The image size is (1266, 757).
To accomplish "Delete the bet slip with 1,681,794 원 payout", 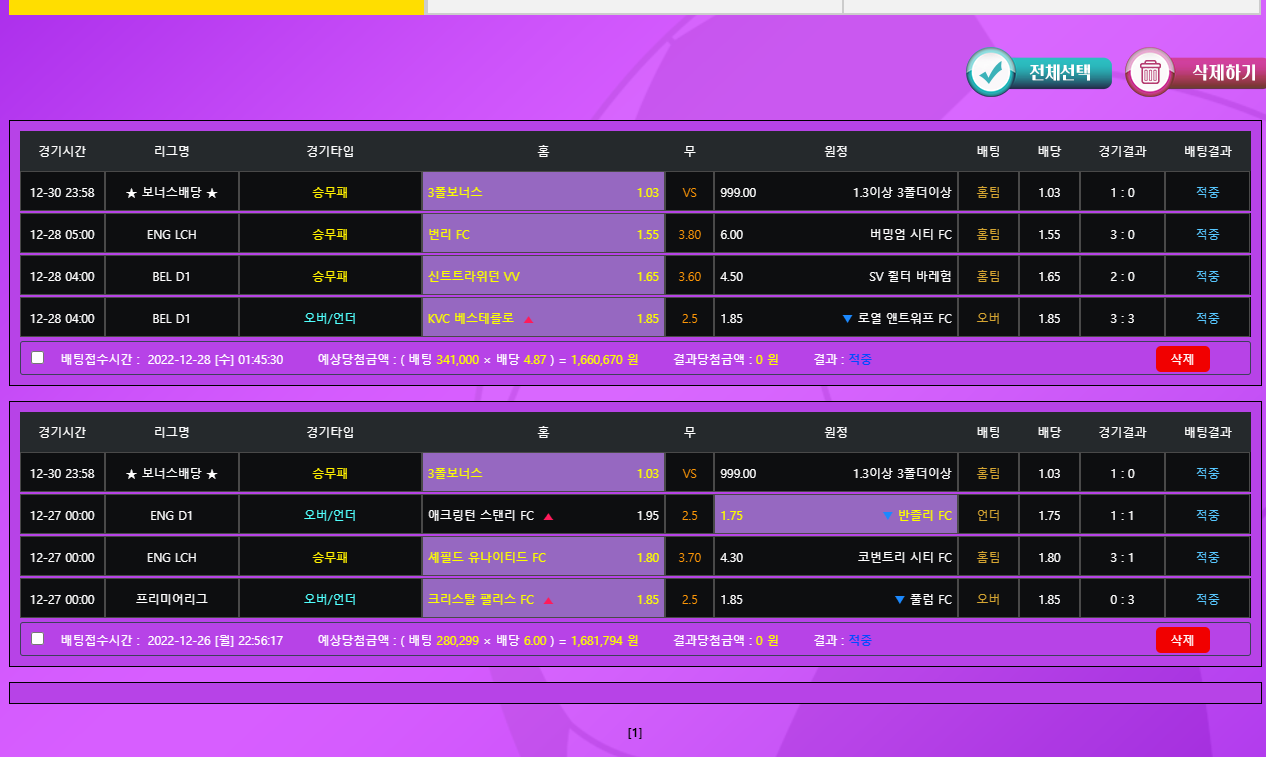I will [x=1182, y=640].
